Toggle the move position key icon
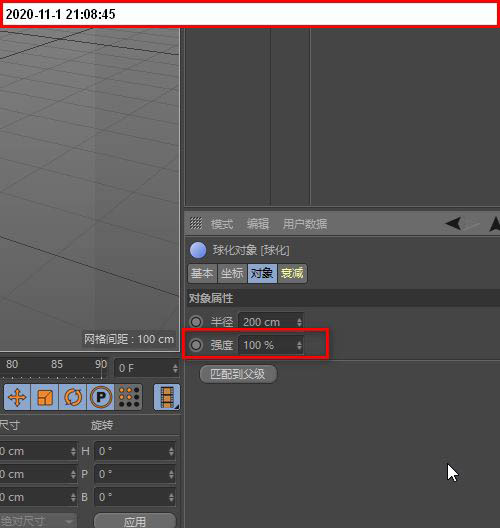 pos(17,397)
